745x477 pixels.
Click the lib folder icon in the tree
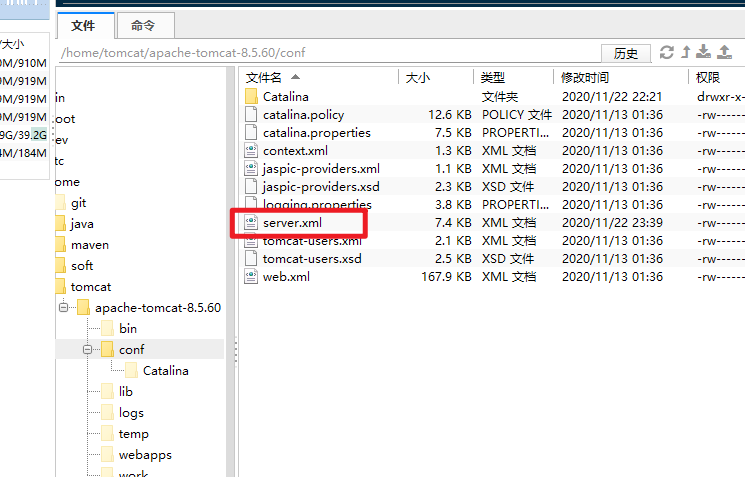pos(107,391)
